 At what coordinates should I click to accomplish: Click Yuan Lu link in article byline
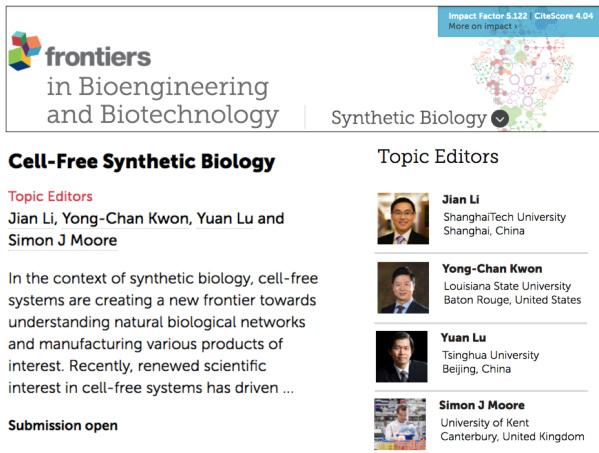pos(225,218)
